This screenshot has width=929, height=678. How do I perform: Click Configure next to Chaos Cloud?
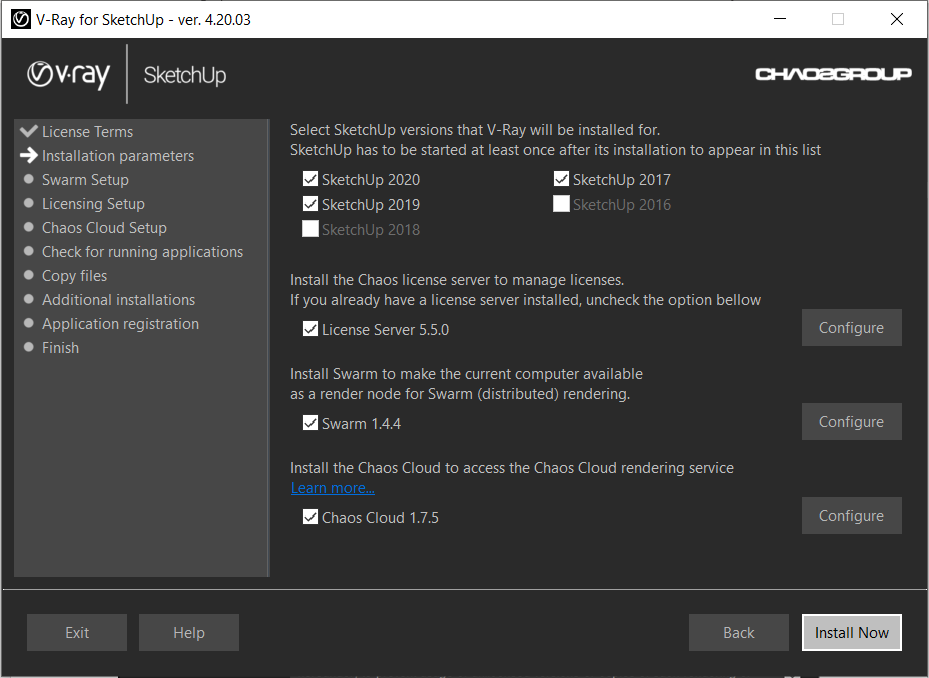tap(851, 516)
